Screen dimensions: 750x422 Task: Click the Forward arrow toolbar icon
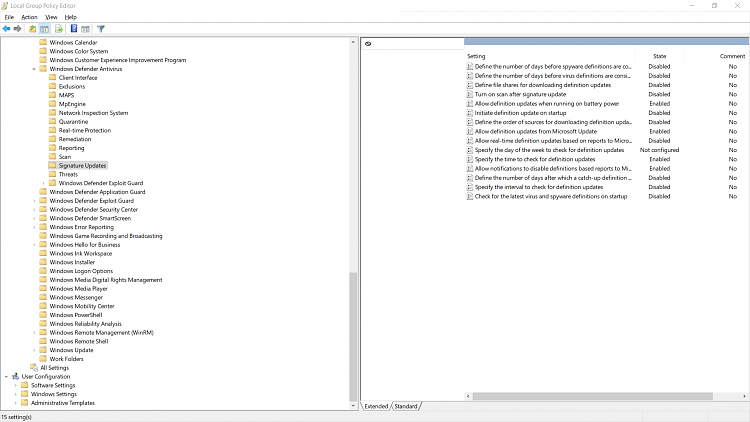point(18,29)
